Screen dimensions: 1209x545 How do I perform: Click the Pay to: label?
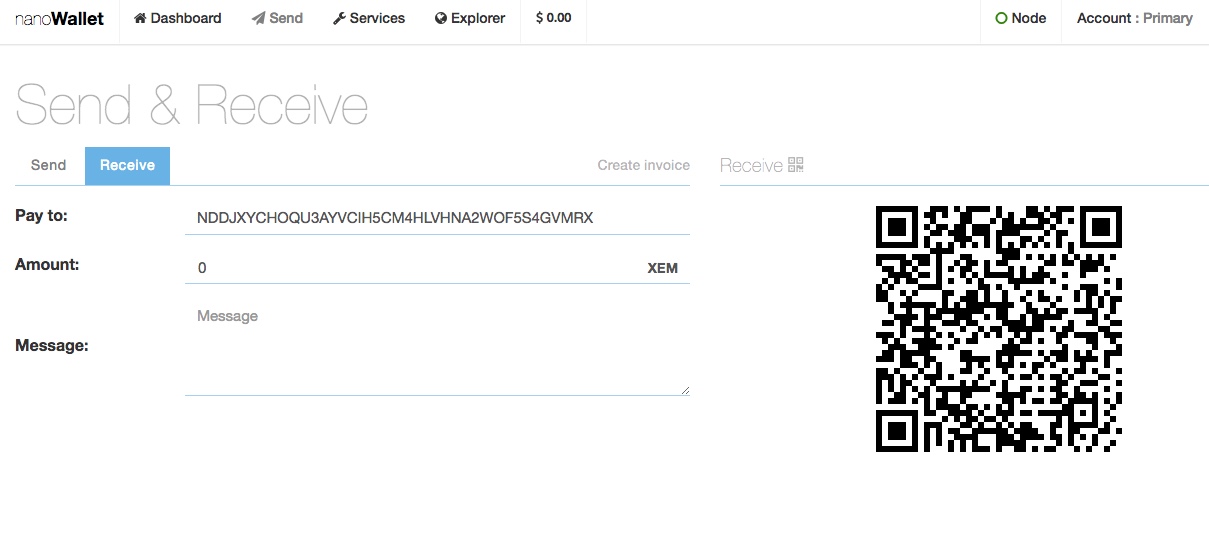(41, 215)
